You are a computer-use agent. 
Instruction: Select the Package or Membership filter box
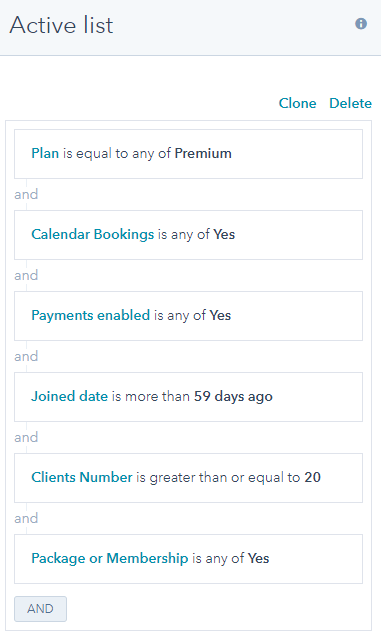[188, 559]
